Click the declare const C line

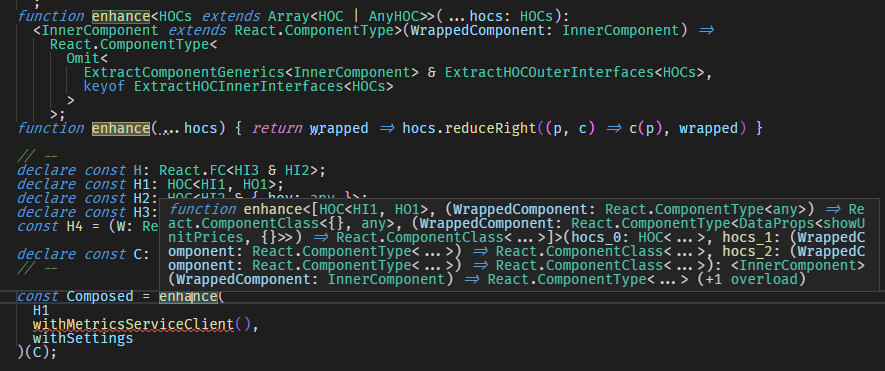pos(83,254)
